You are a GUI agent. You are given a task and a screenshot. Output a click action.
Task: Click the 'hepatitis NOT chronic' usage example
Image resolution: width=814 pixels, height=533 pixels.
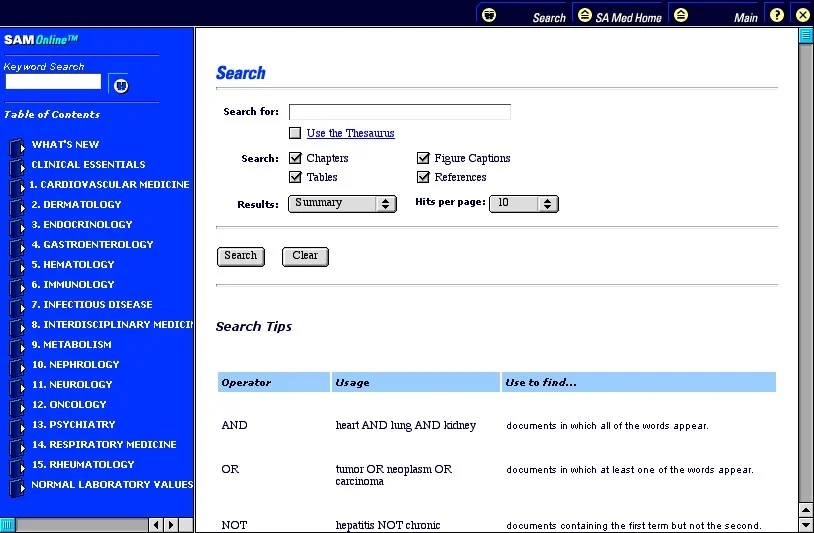pos(388,525)
